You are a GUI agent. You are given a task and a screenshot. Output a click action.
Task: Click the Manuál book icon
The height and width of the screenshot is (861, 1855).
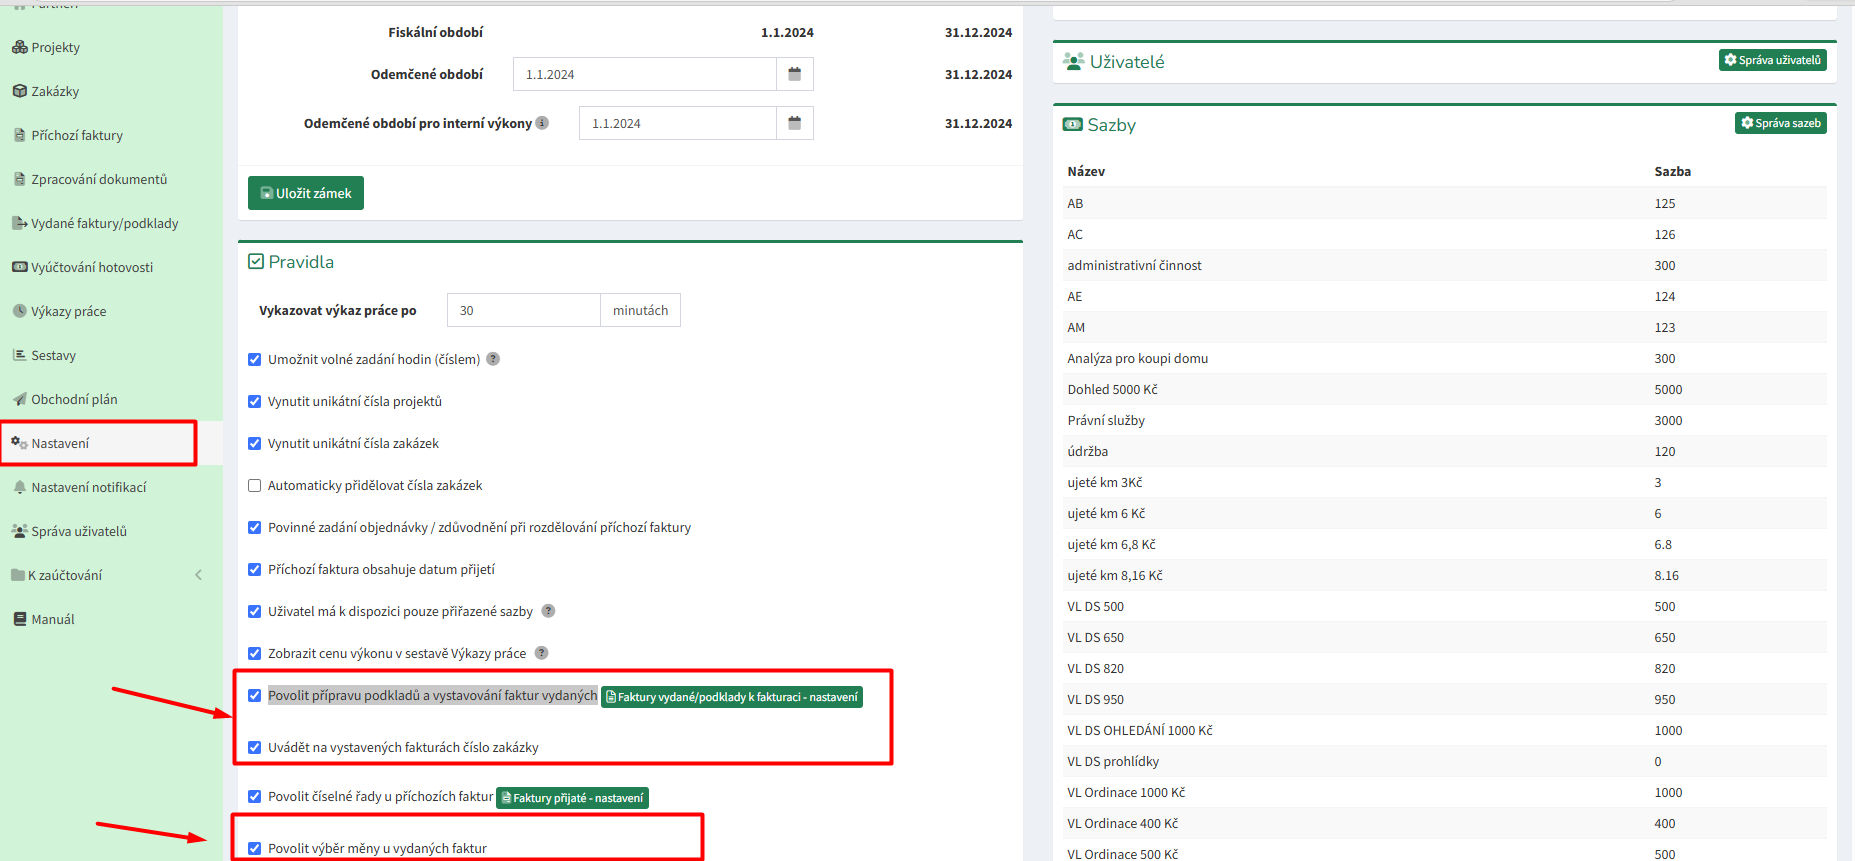[20, 619]
